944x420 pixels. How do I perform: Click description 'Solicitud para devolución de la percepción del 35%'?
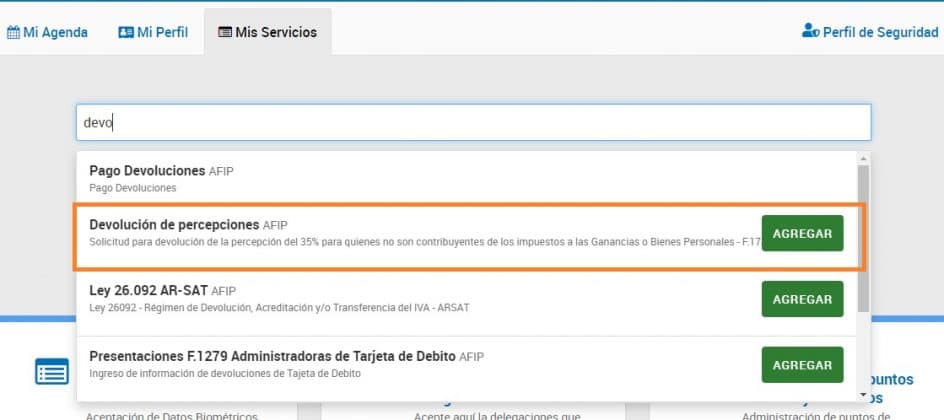coord(424,243)
